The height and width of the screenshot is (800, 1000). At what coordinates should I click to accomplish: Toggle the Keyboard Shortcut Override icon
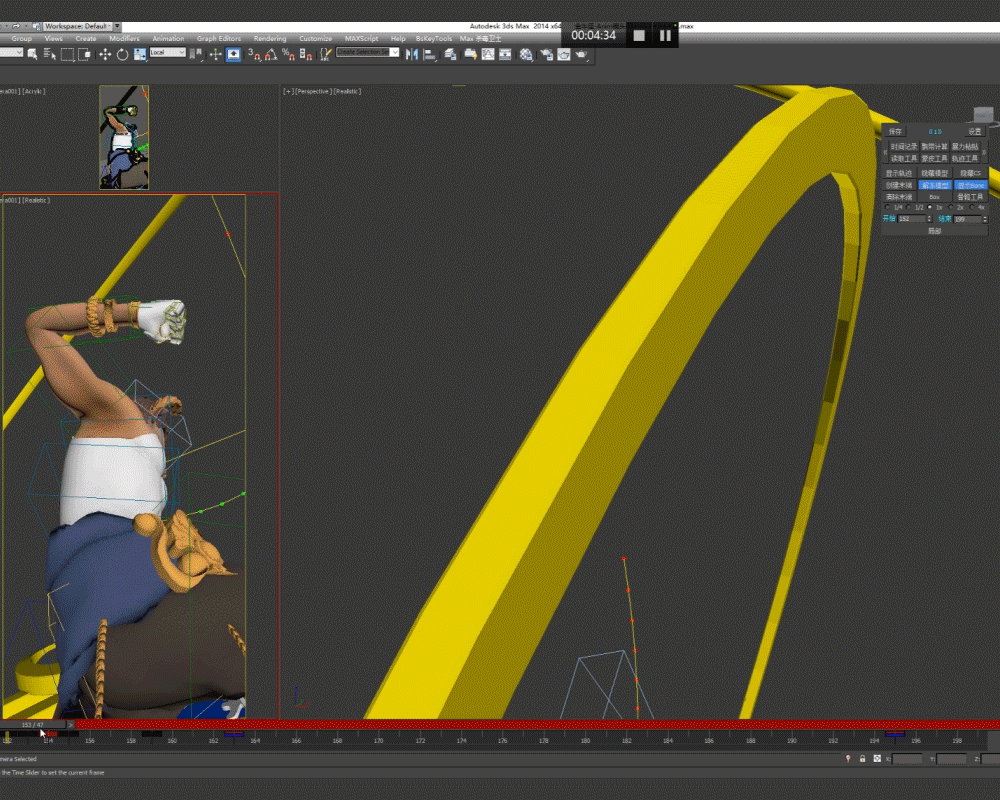tap(233, 54)
